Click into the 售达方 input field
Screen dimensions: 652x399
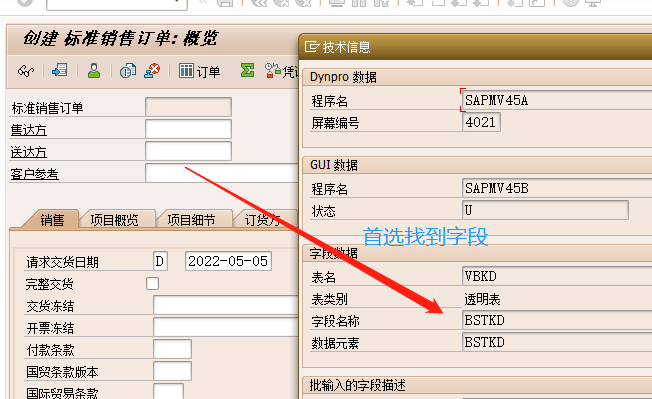tap(188, 129)
